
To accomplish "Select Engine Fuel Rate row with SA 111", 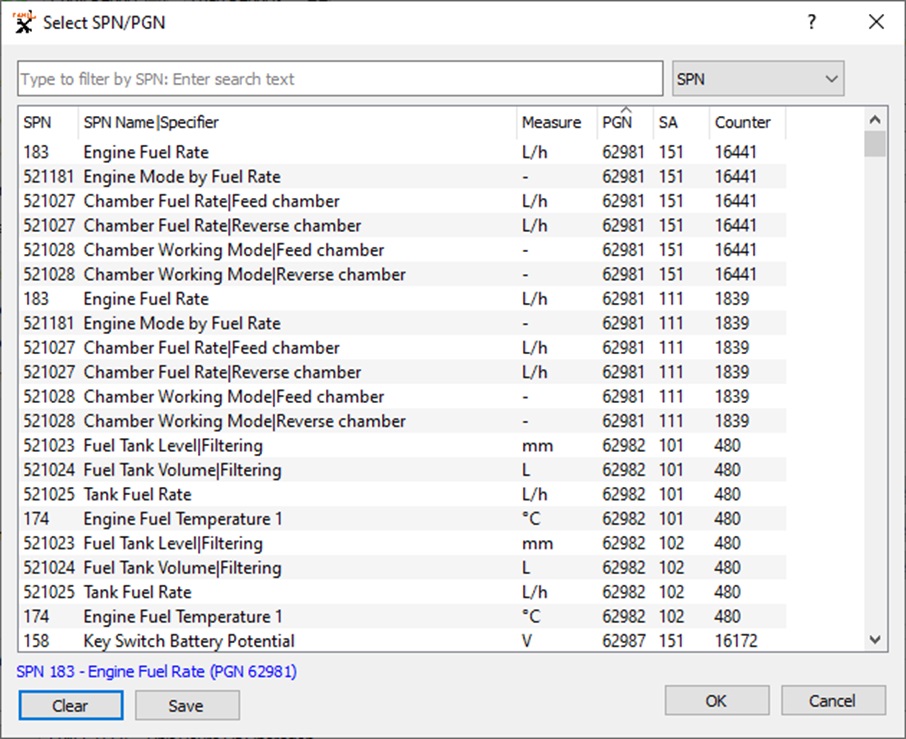I will tap(403, 299).
